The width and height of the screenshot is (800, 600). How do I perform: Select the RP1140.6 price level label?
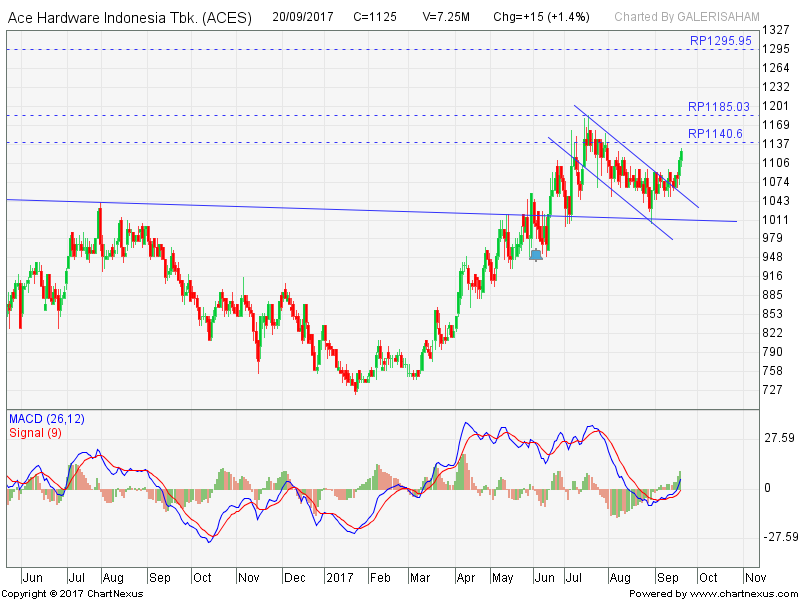click(715, 133)
